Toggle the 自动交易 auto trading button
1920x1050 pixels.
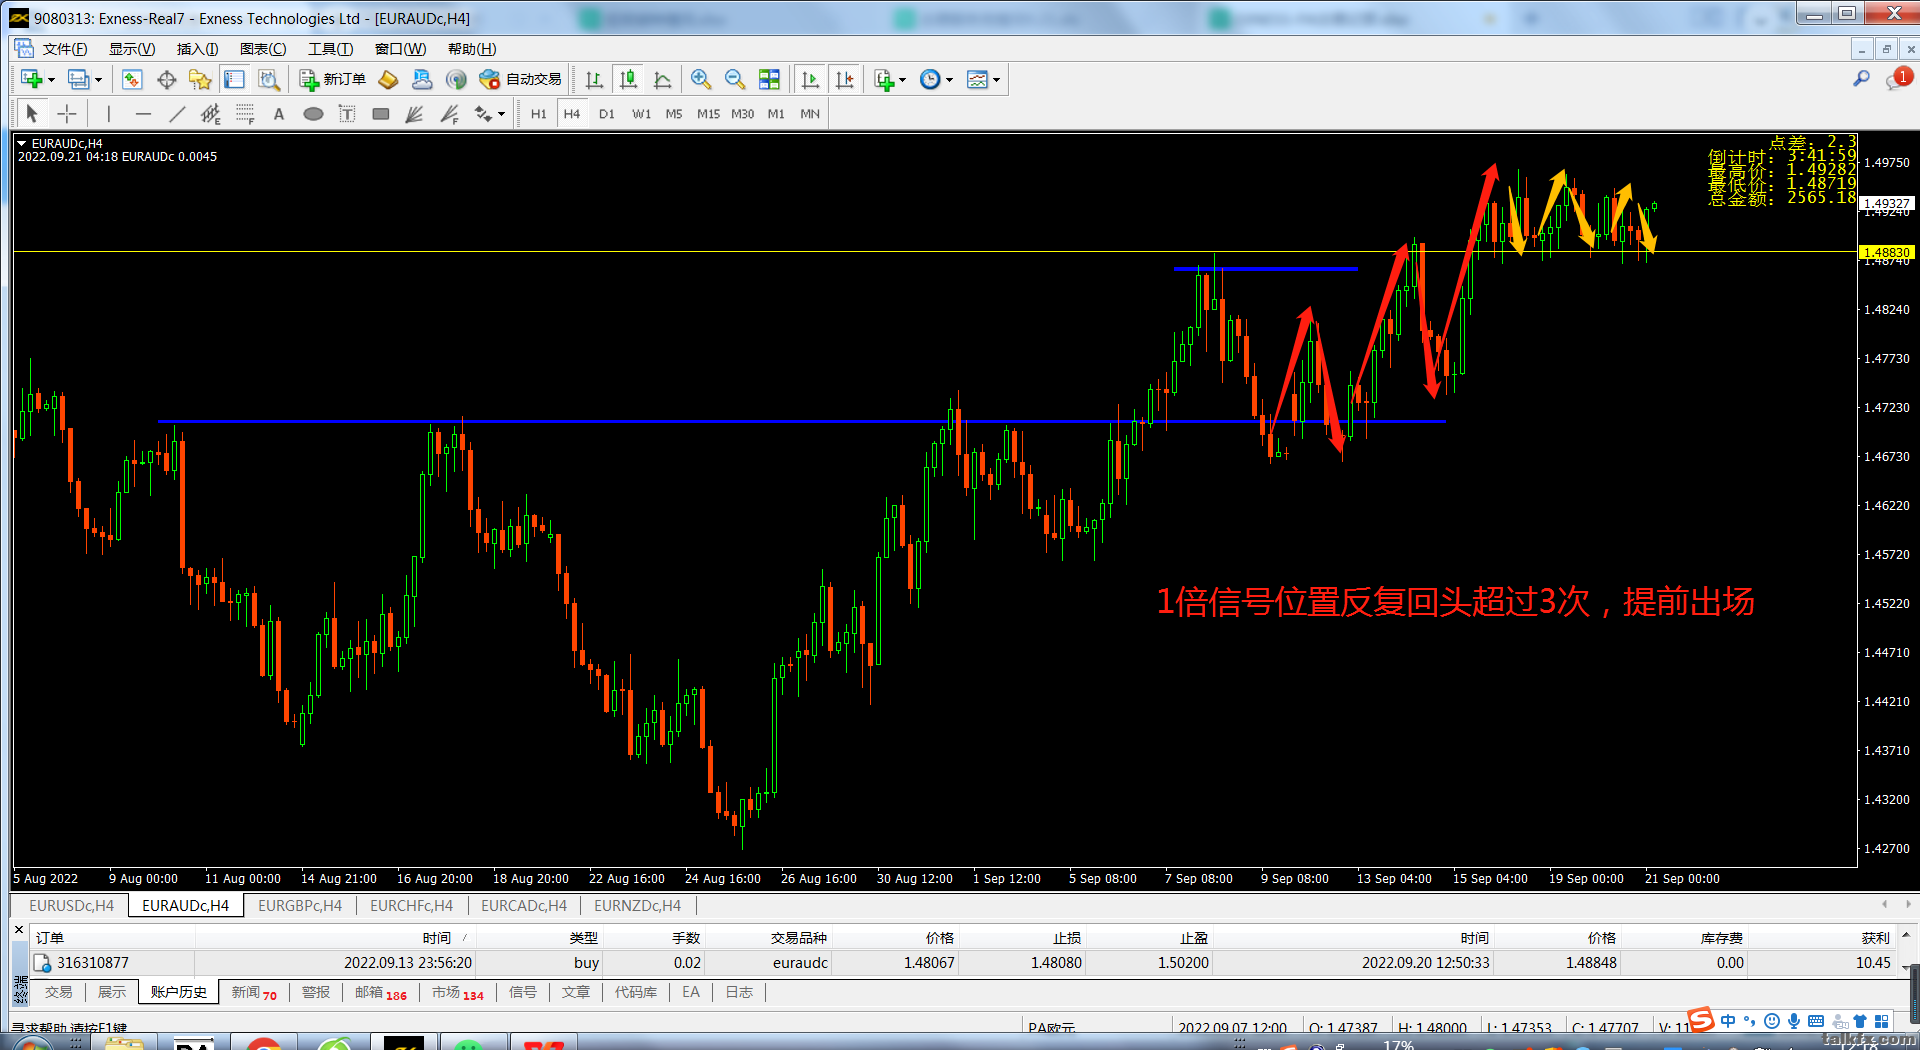[521, 79]
